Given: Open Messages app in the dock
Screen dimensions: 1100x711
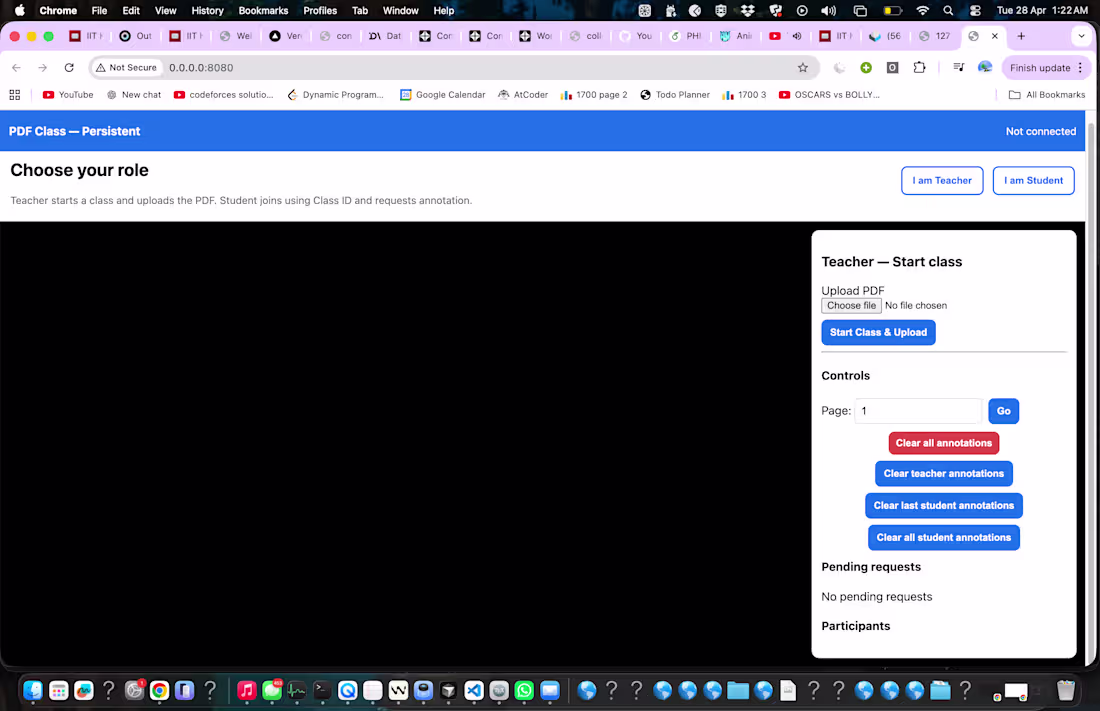Looking at the screenshot, I should pos(272,691).
